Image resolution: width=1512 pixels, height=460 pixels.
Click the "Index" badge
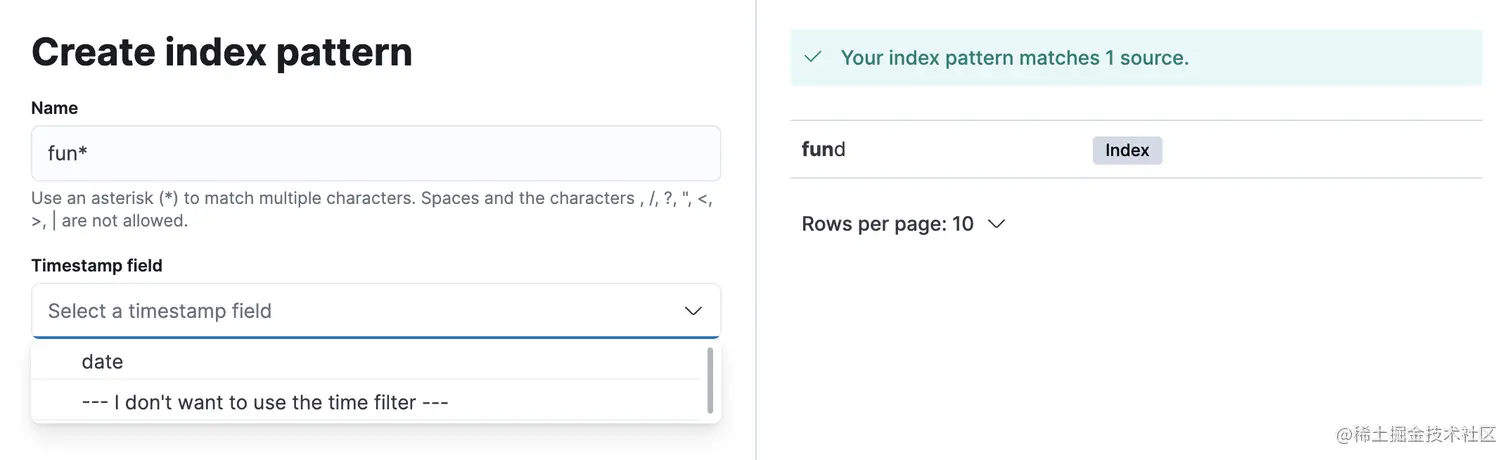coord(1127,150)
